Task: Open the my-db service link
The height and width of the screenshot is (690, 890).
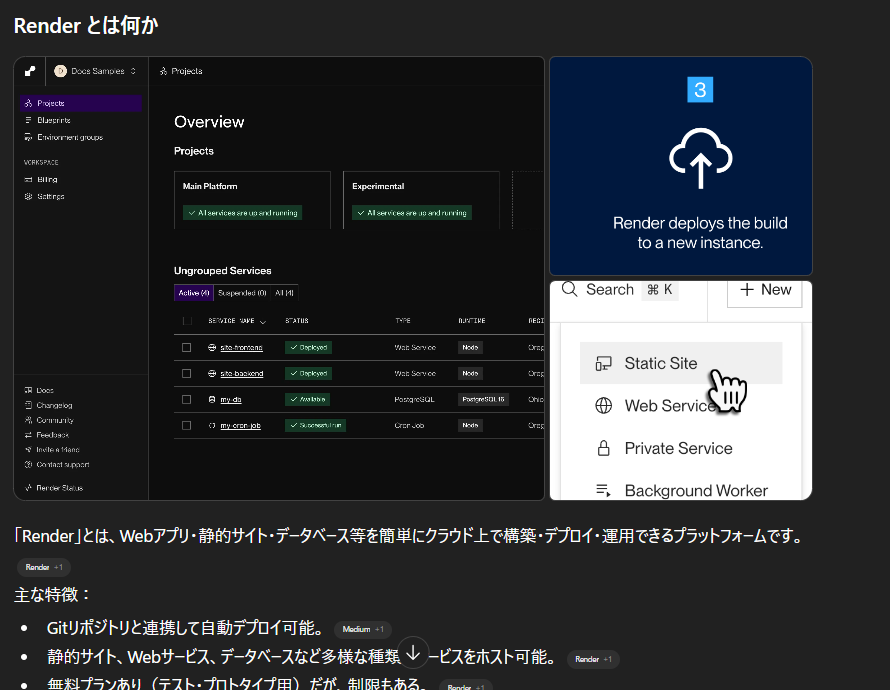Action: [231, 399]
